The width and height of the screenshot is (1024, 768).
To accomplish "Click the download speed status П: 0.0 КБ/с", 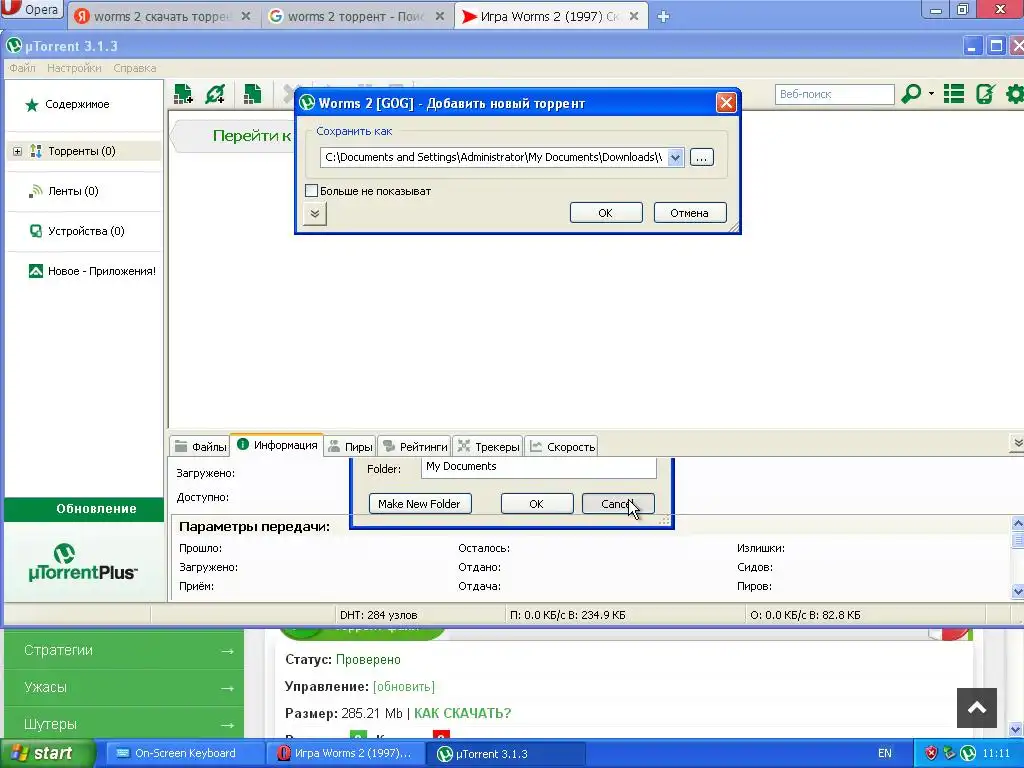I will pos(567,615).
